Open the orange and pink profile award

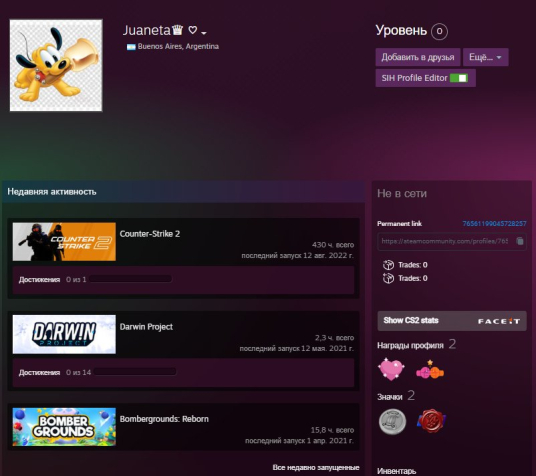tap(430, 370)
